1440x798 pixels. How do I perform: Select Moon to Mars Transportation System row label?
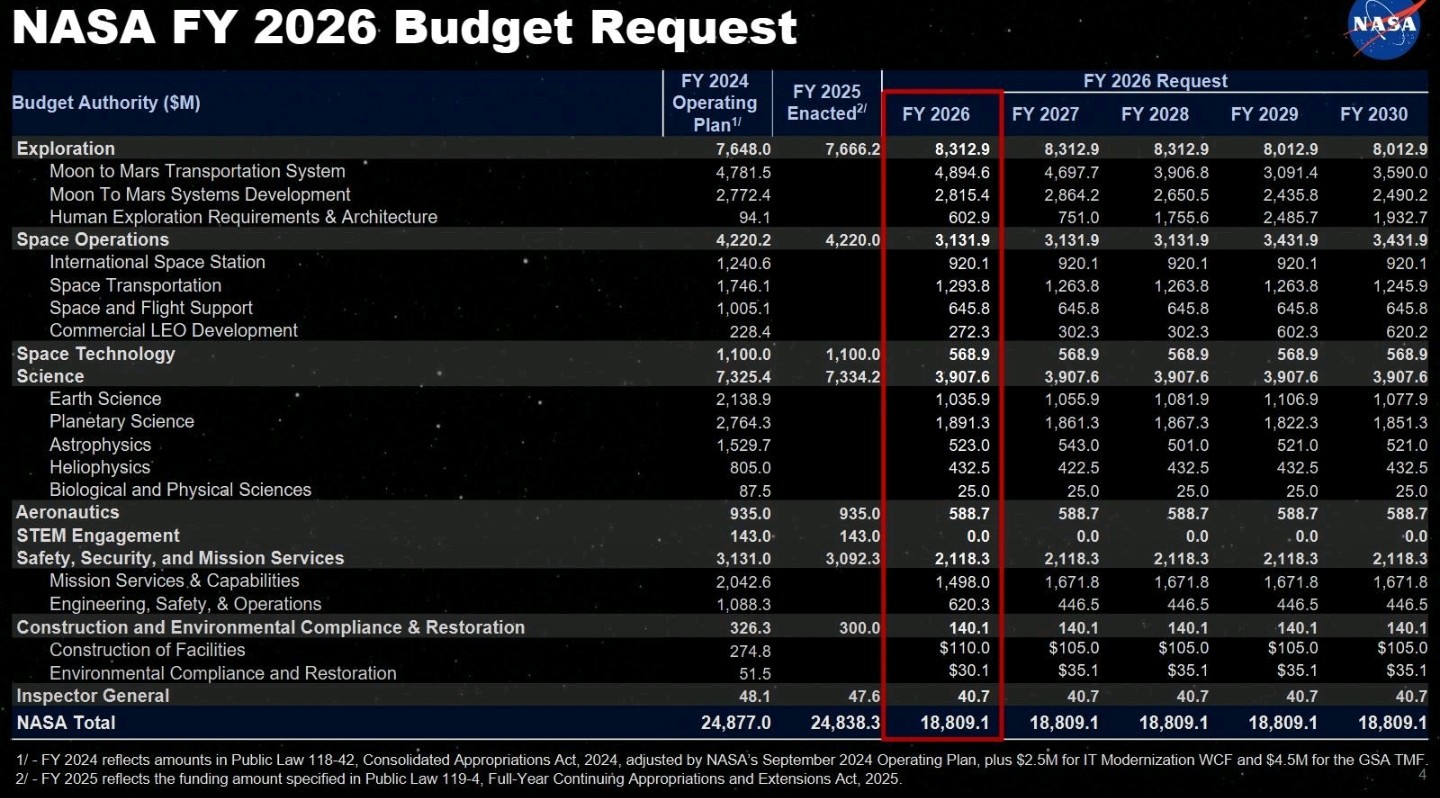pyautogui.click(x=197, y=171)
